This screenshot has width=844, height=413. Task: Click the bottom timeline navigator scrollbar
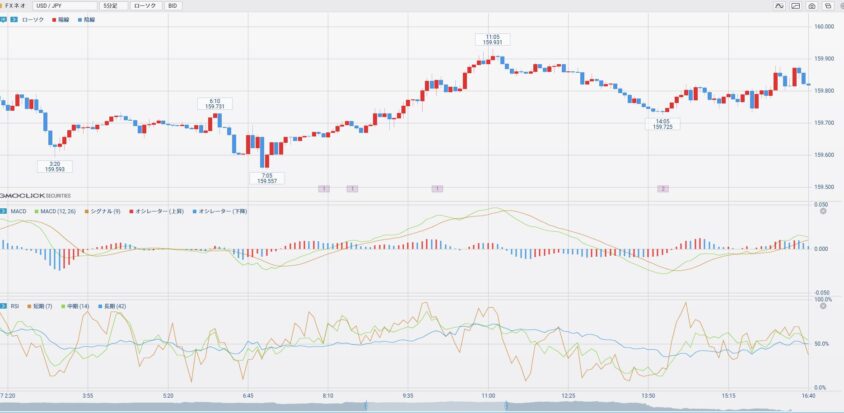(x=422, y=406)
